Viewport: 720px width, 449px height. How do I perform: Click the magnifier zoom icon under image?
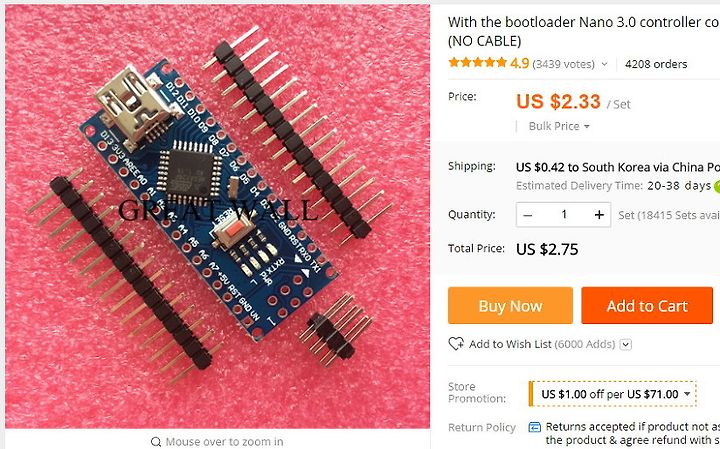156,442
